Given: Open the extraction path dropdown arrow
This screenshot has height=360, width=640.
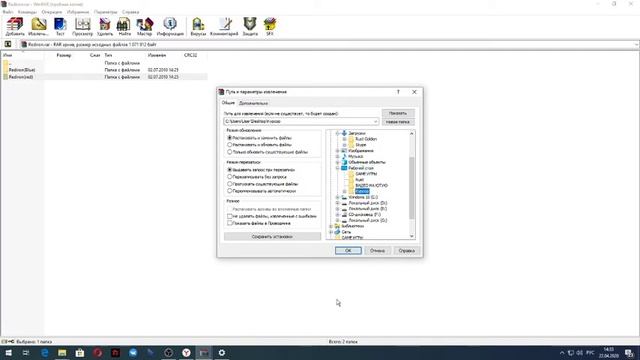Looking at the screenshot, I should pyautogui.click(x=376, y=122).
